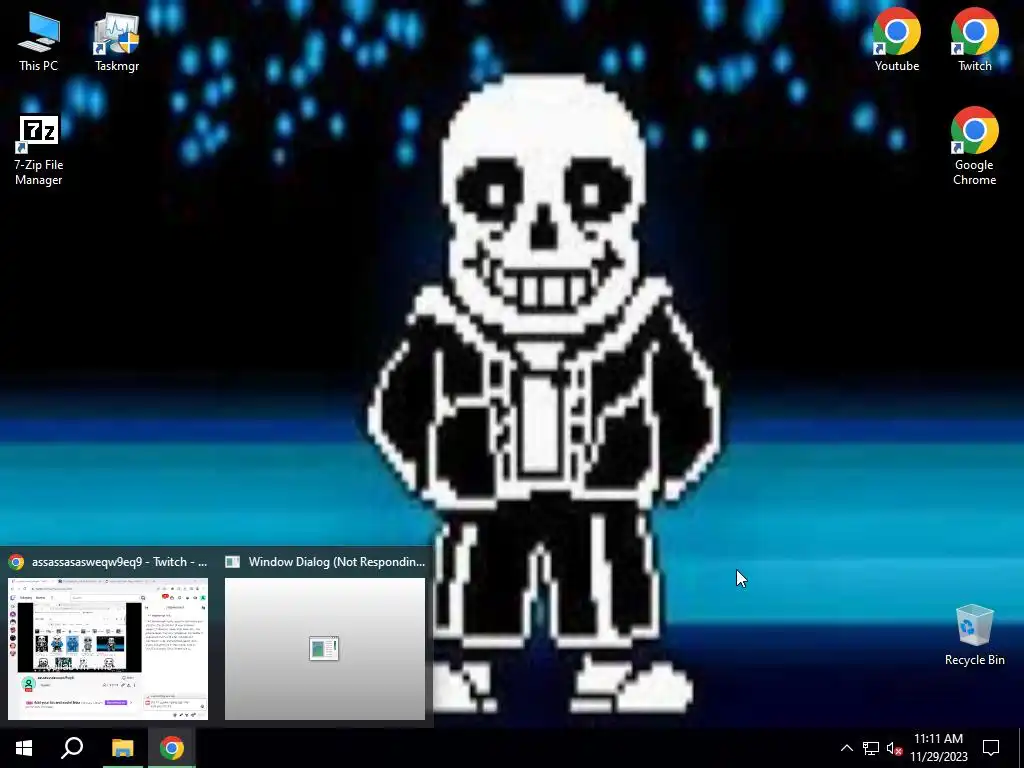Select the Window Dialog (Not Responding) thumbnail
This screenshot has height=768, width=1024.
325,648
